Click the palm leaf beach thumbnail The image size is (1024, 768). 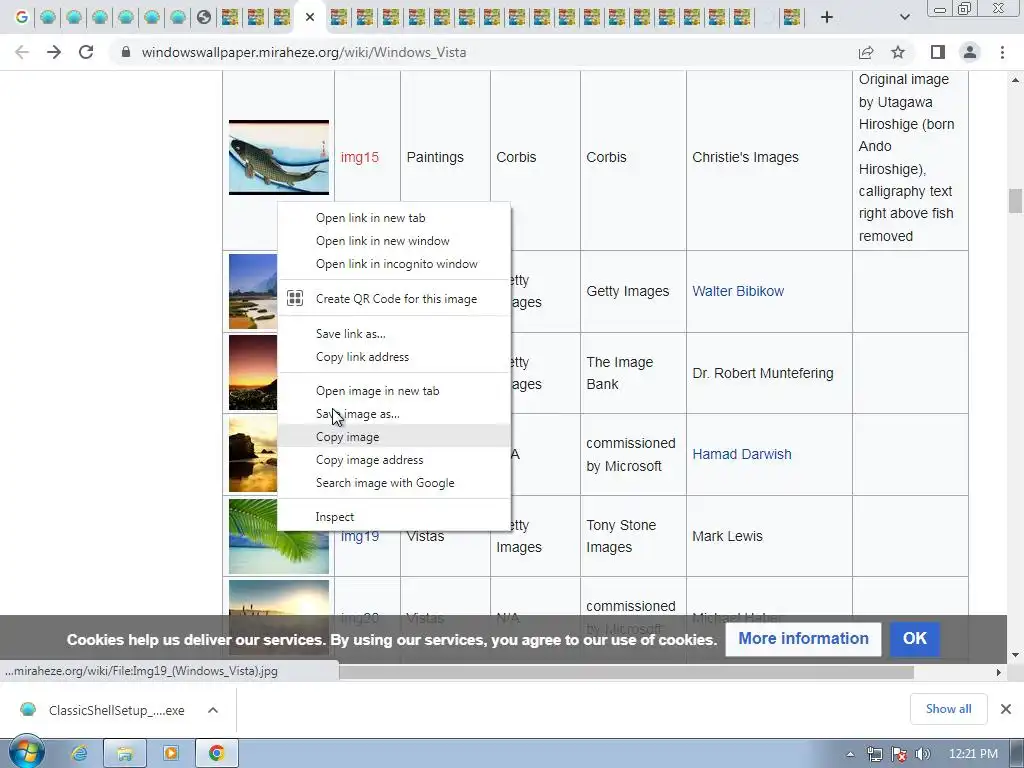pyautogui.click(x=279, y=537)
